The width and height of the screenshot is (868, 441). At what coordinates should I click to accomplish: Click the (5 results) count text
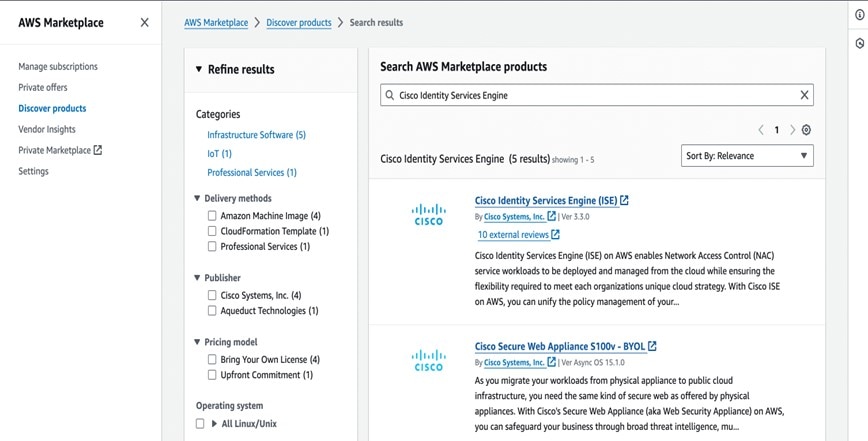[x=530, y=159]
